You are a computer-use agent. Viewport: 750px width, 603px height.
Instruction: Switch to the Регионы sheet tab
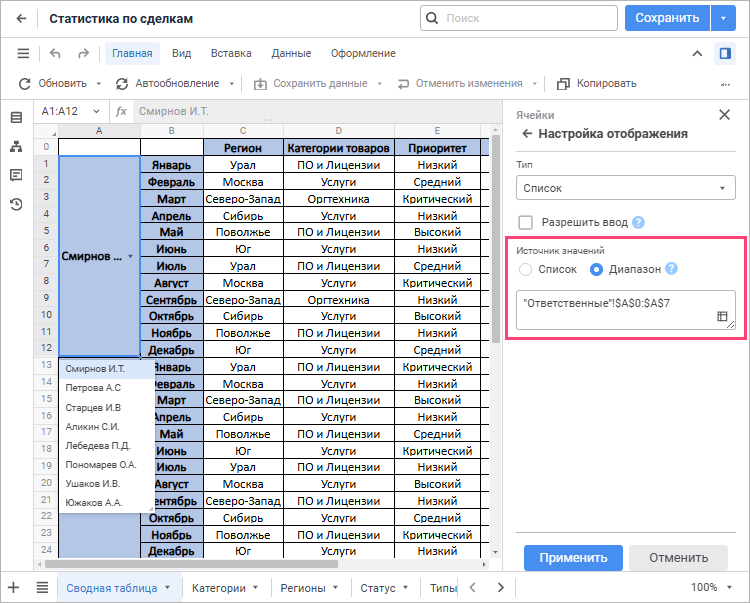(303, 588)
